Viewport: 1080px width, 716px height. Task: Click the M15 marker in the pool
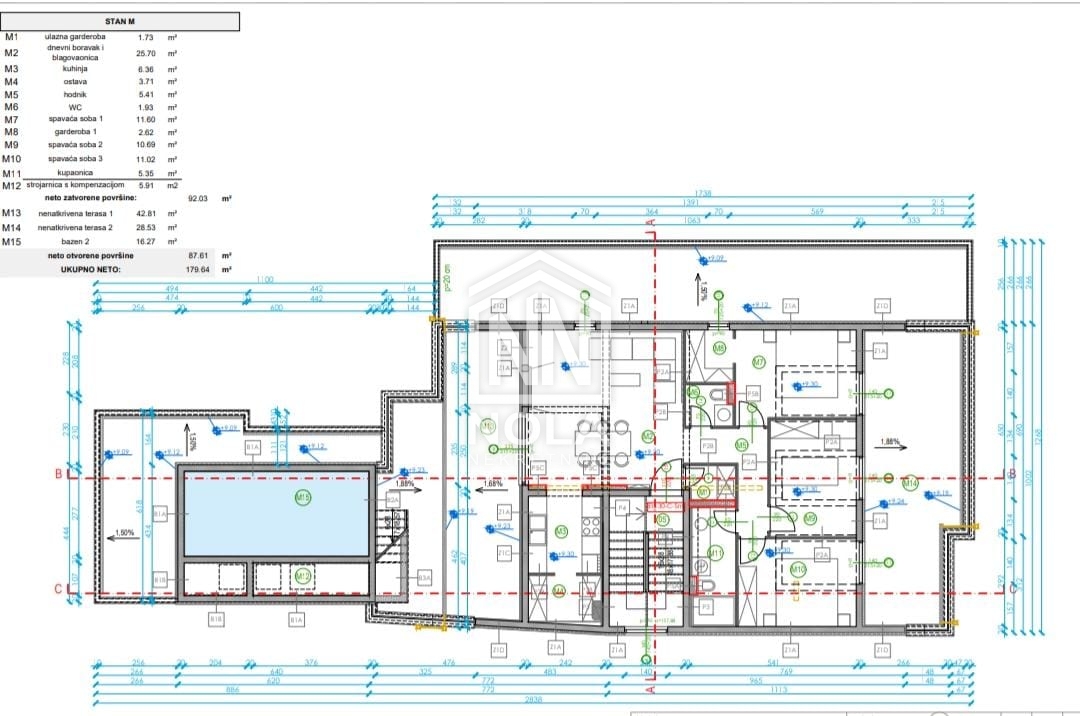click(303, 497)
